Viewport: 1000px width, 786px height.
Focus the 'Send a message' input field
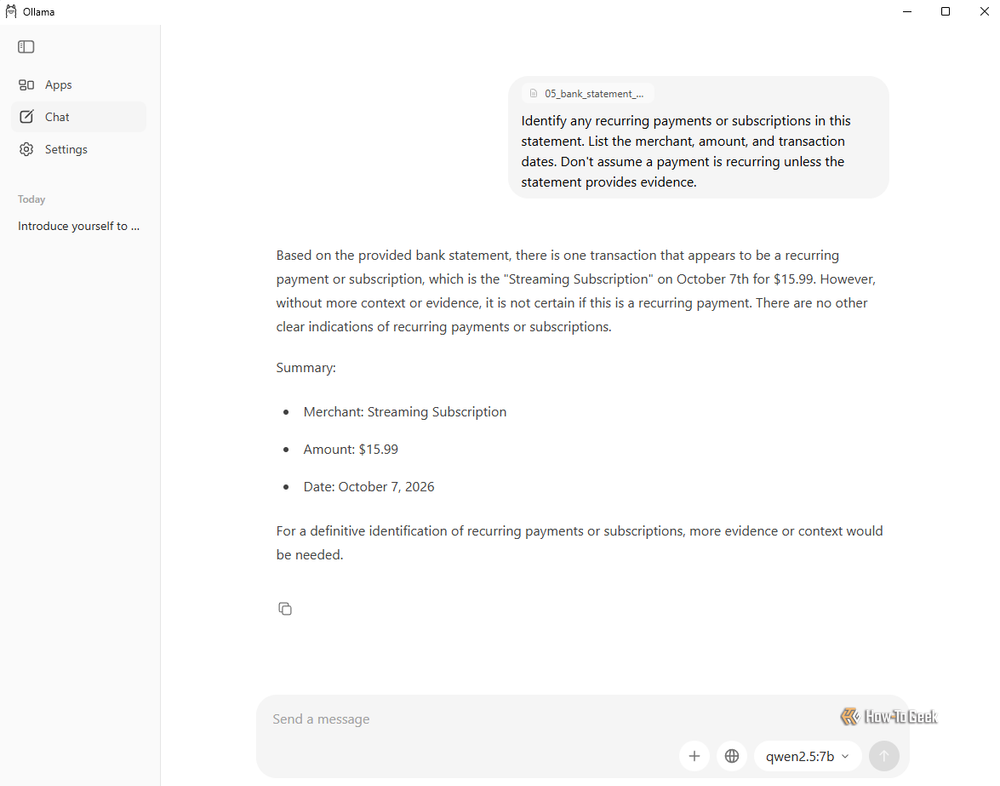coord(548,719)
